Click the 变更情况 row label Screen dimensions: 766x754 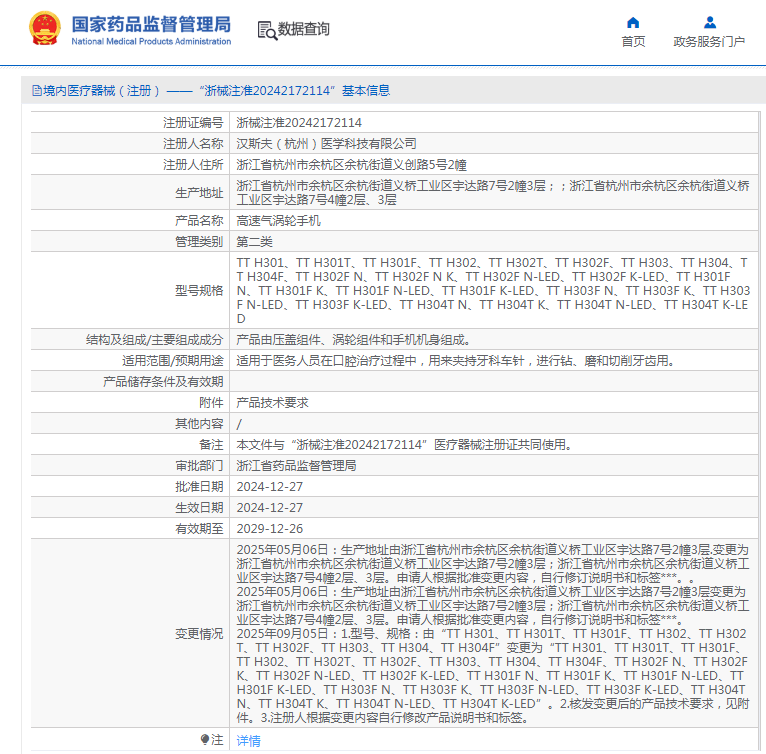pos(199,634)
